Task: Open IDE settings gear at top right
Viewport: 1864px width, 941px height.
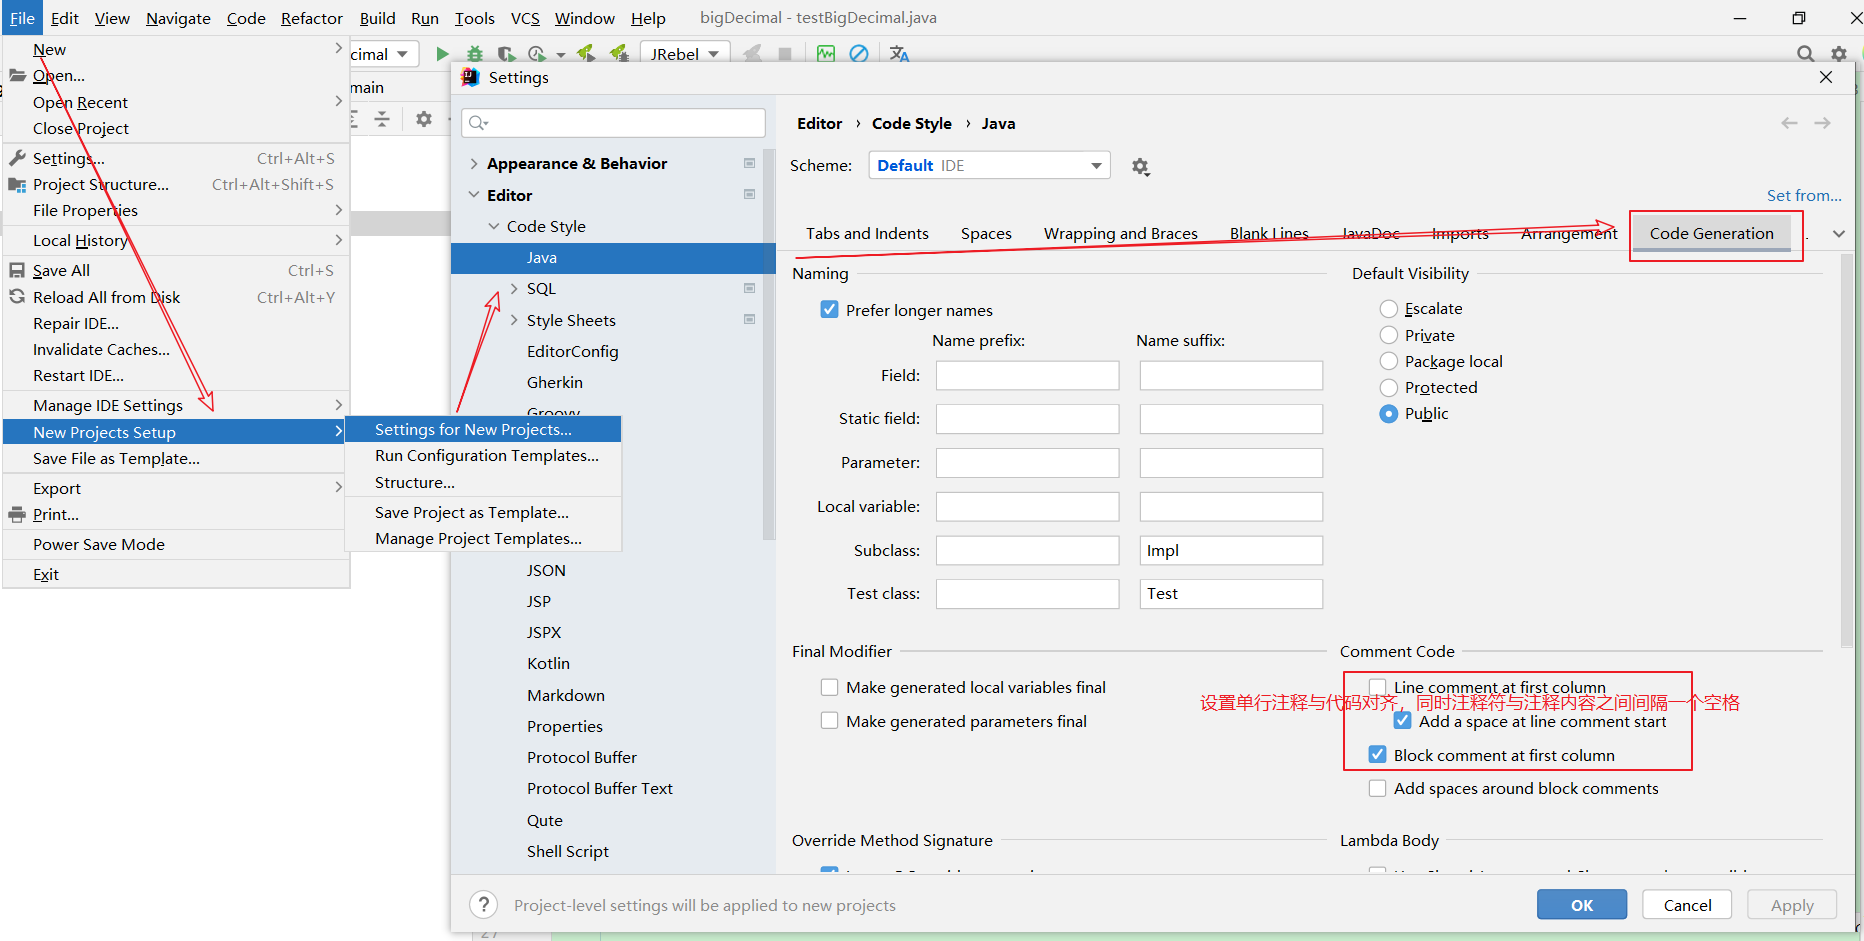Action: (1839, 54)
